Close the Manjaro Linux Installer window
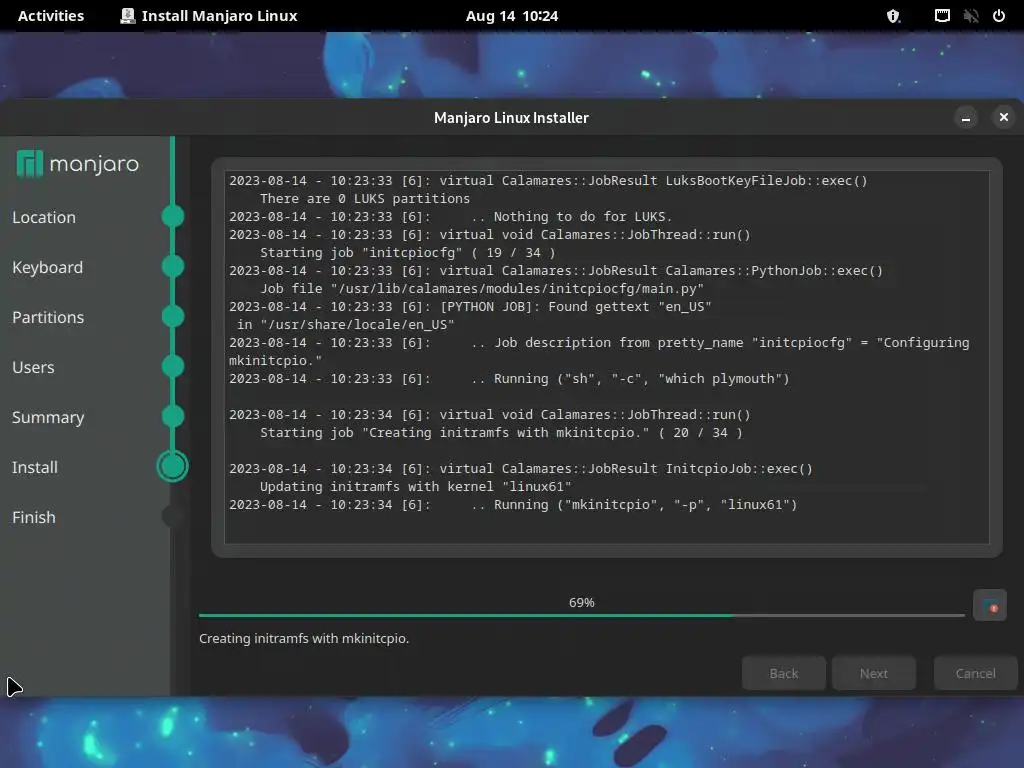The image size is (1024, 768). click(1004, 117)
